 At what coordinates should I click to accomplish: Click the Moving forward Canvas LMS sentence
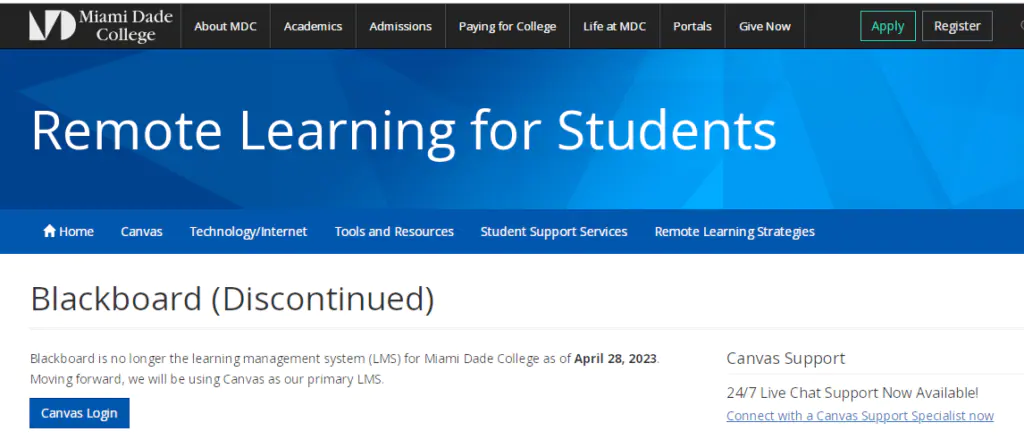click(x=206, y=379)
